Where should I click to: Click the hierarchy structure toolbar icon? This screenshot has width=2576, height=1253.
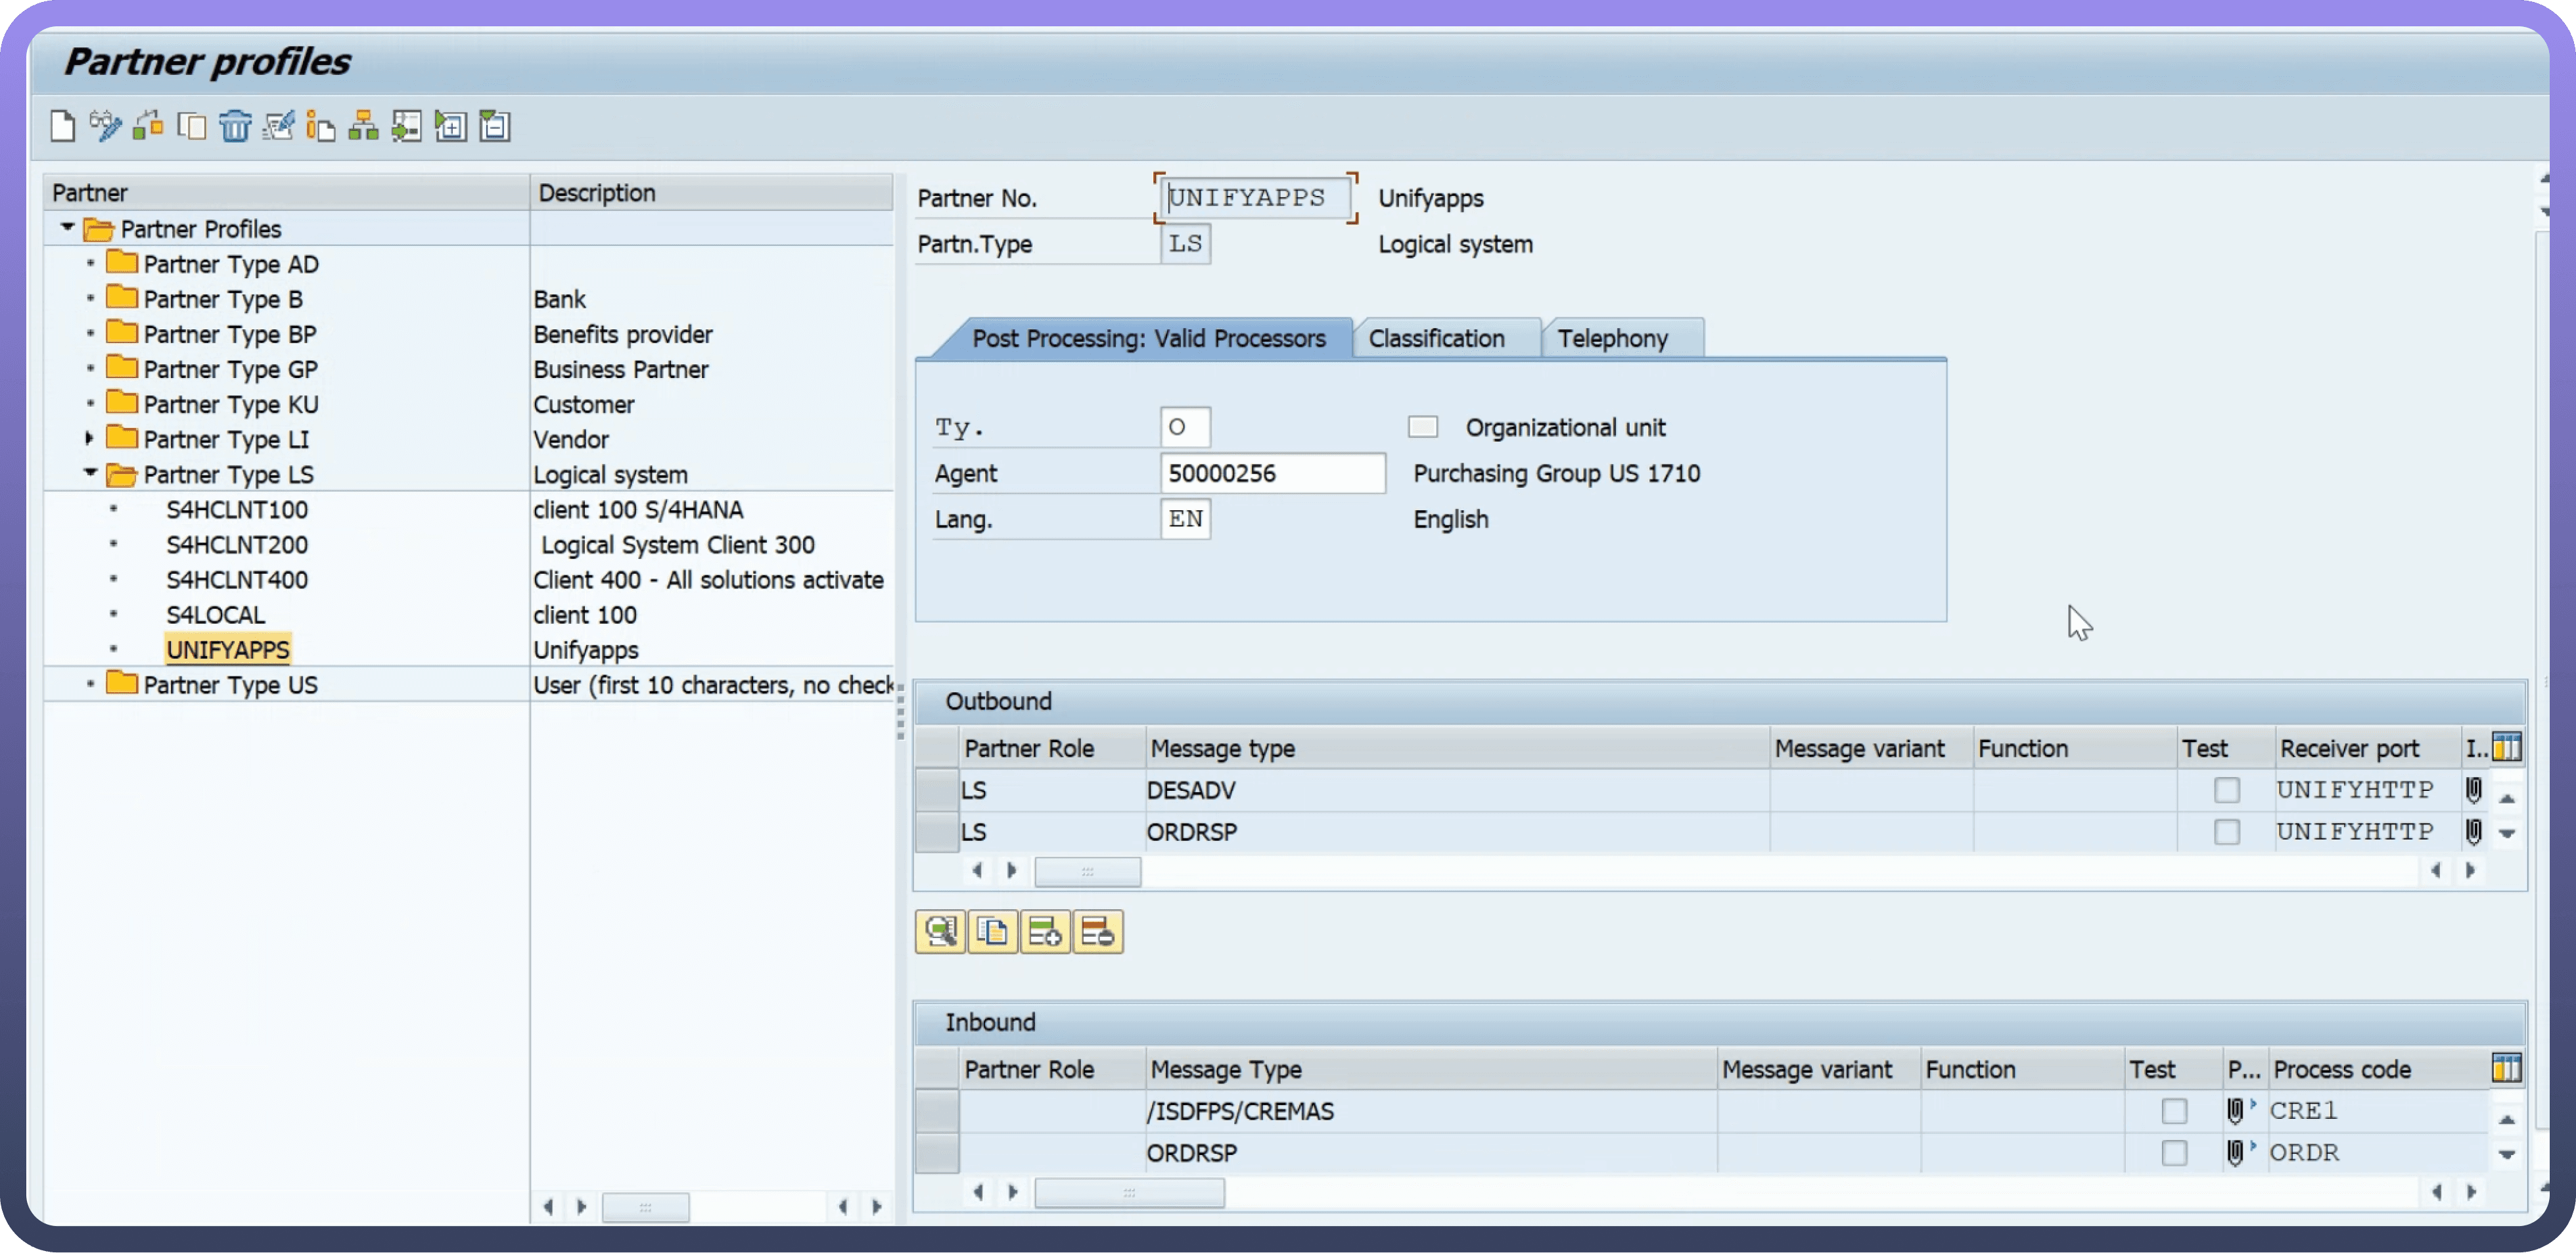(x=363, y=127)
